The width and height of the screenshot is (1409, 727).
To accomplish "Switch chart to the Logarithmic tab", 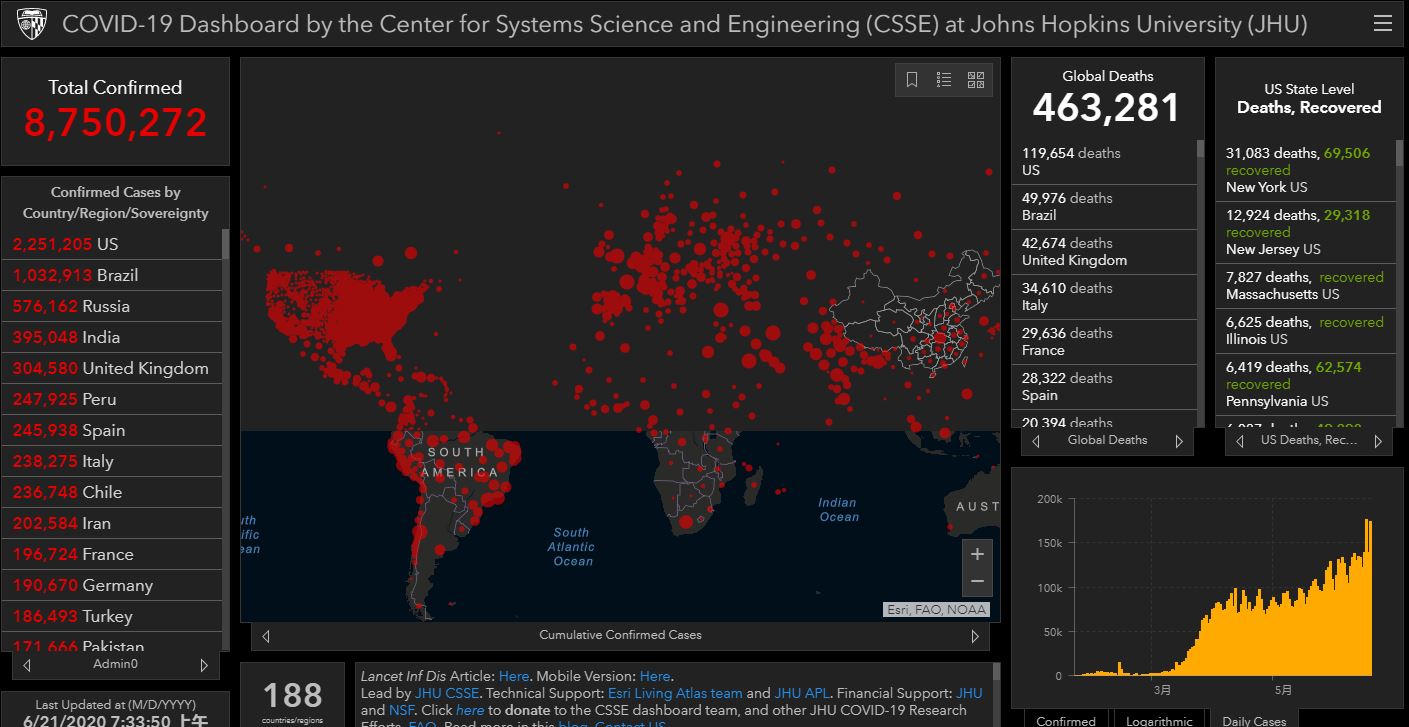I will click(x=1158, y=720).
